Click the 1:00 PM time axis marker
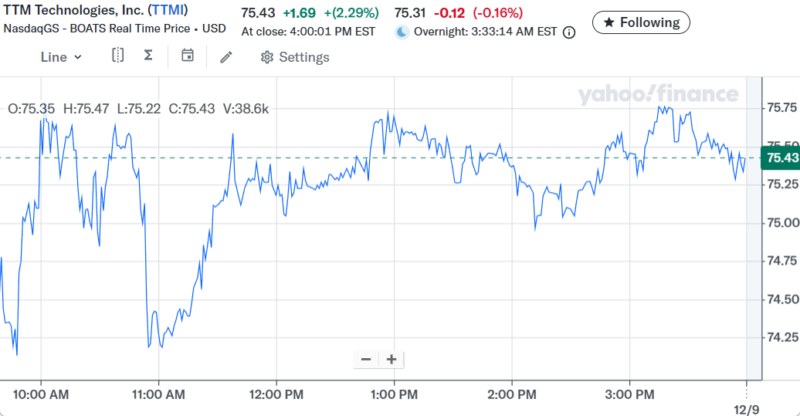800x416 pixels. pyautogui.click(x=393, y=393)
